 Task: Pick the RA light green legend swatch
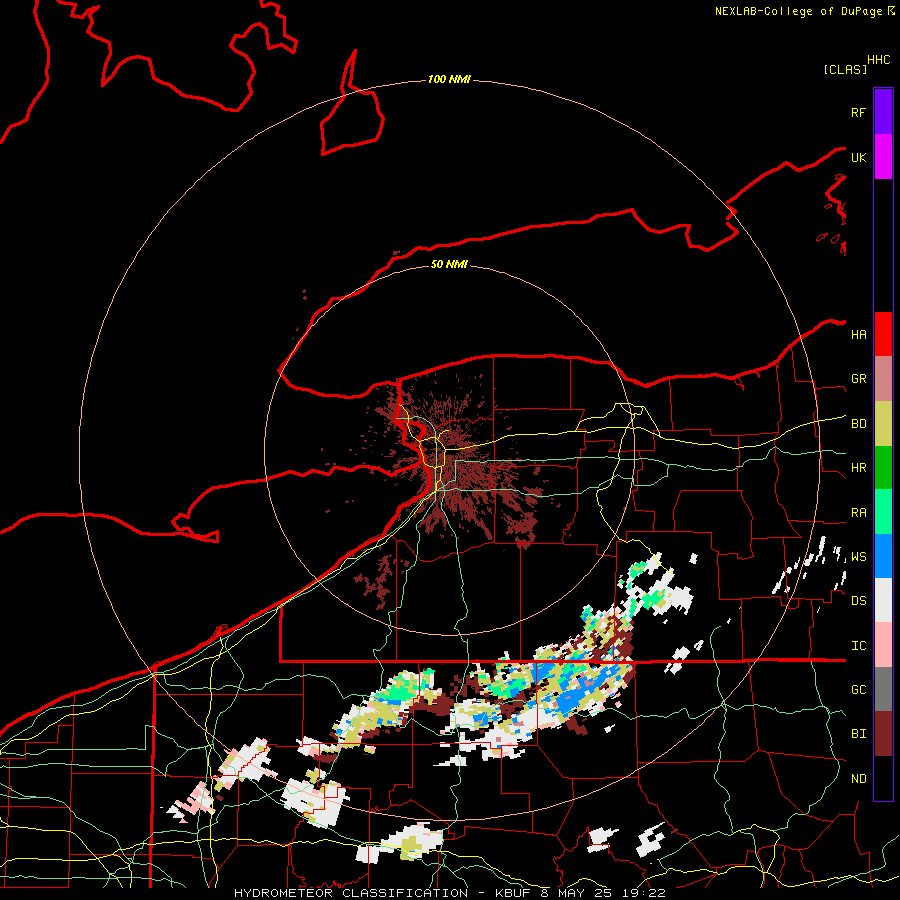pos(883,512)
